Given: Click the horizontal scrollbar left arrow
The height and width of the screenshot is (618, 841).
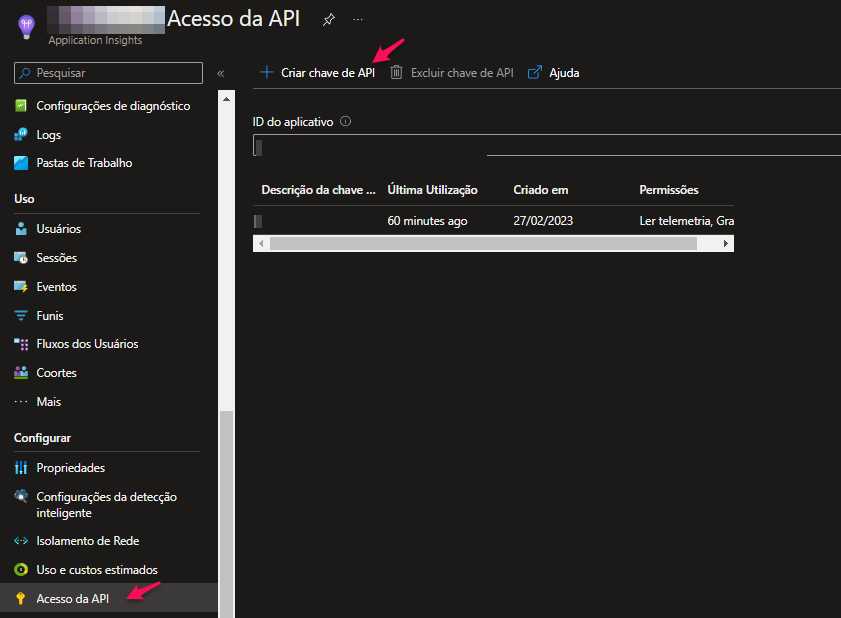Looking at the screenshot, I should click(261, 243).
